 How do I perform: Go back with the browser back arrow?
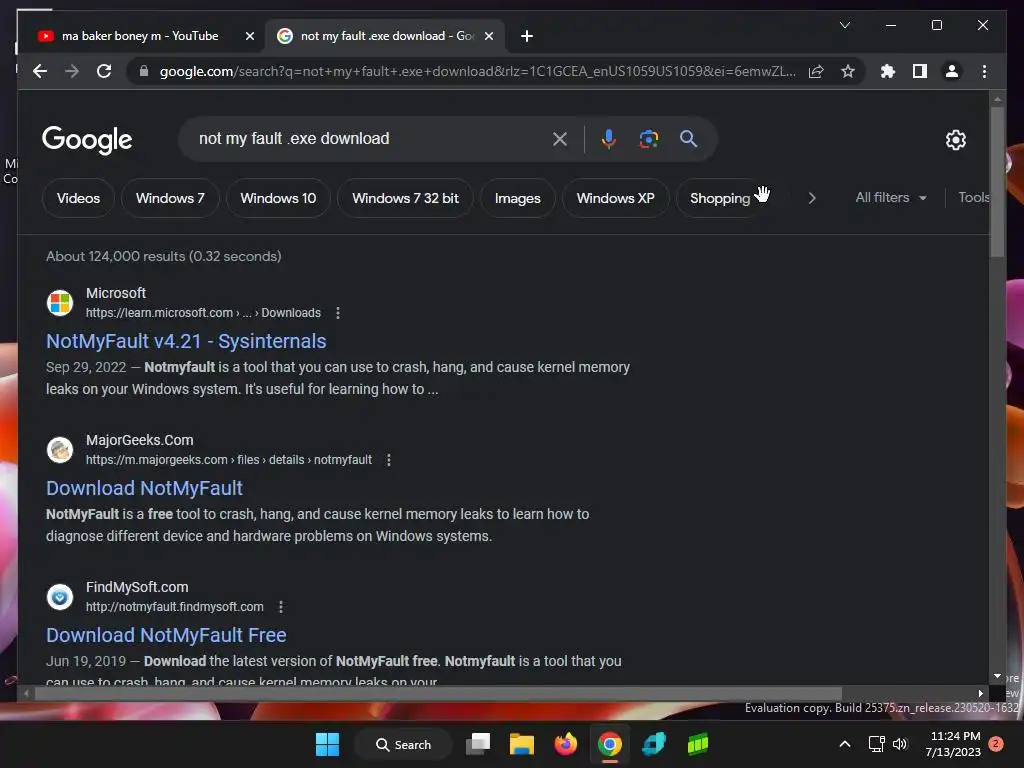[x=40, y=71]
